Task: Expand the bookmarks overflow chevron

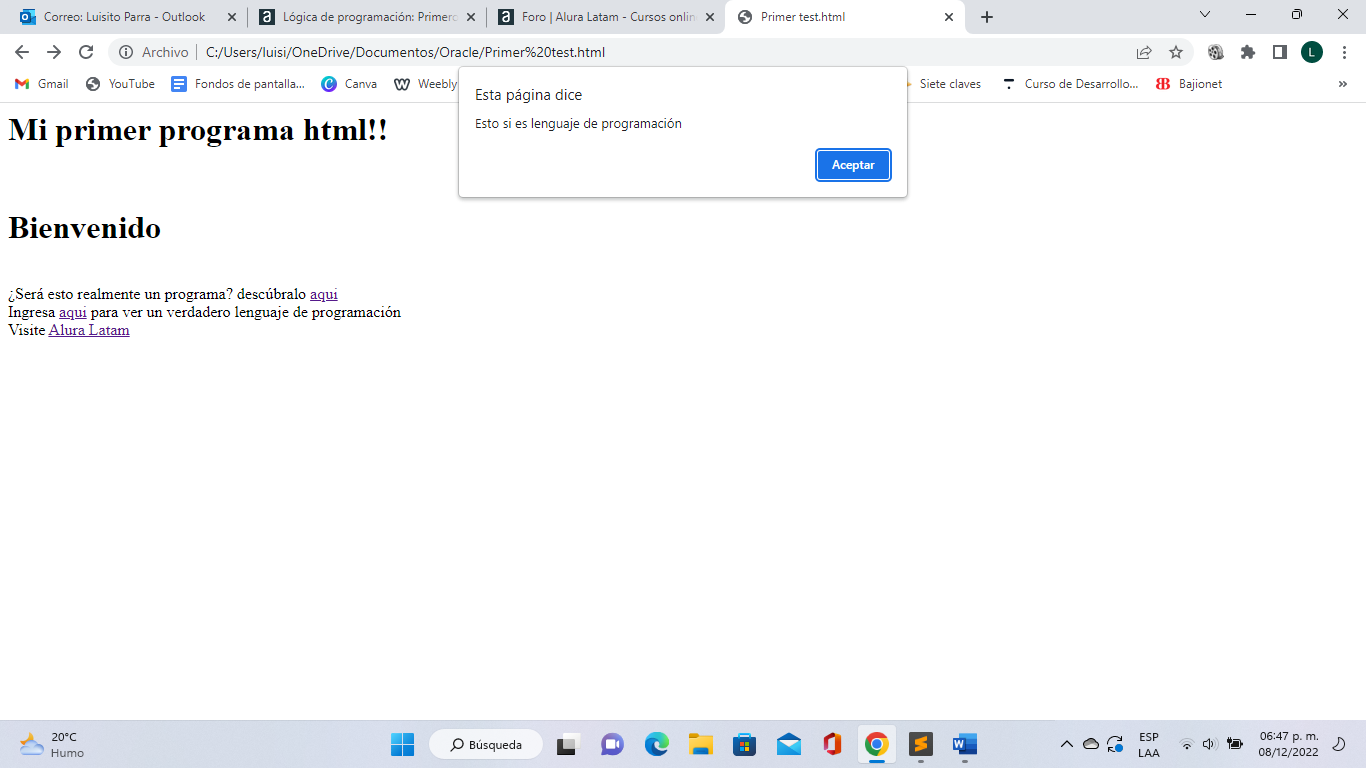Action: (x=1342, y=84)
